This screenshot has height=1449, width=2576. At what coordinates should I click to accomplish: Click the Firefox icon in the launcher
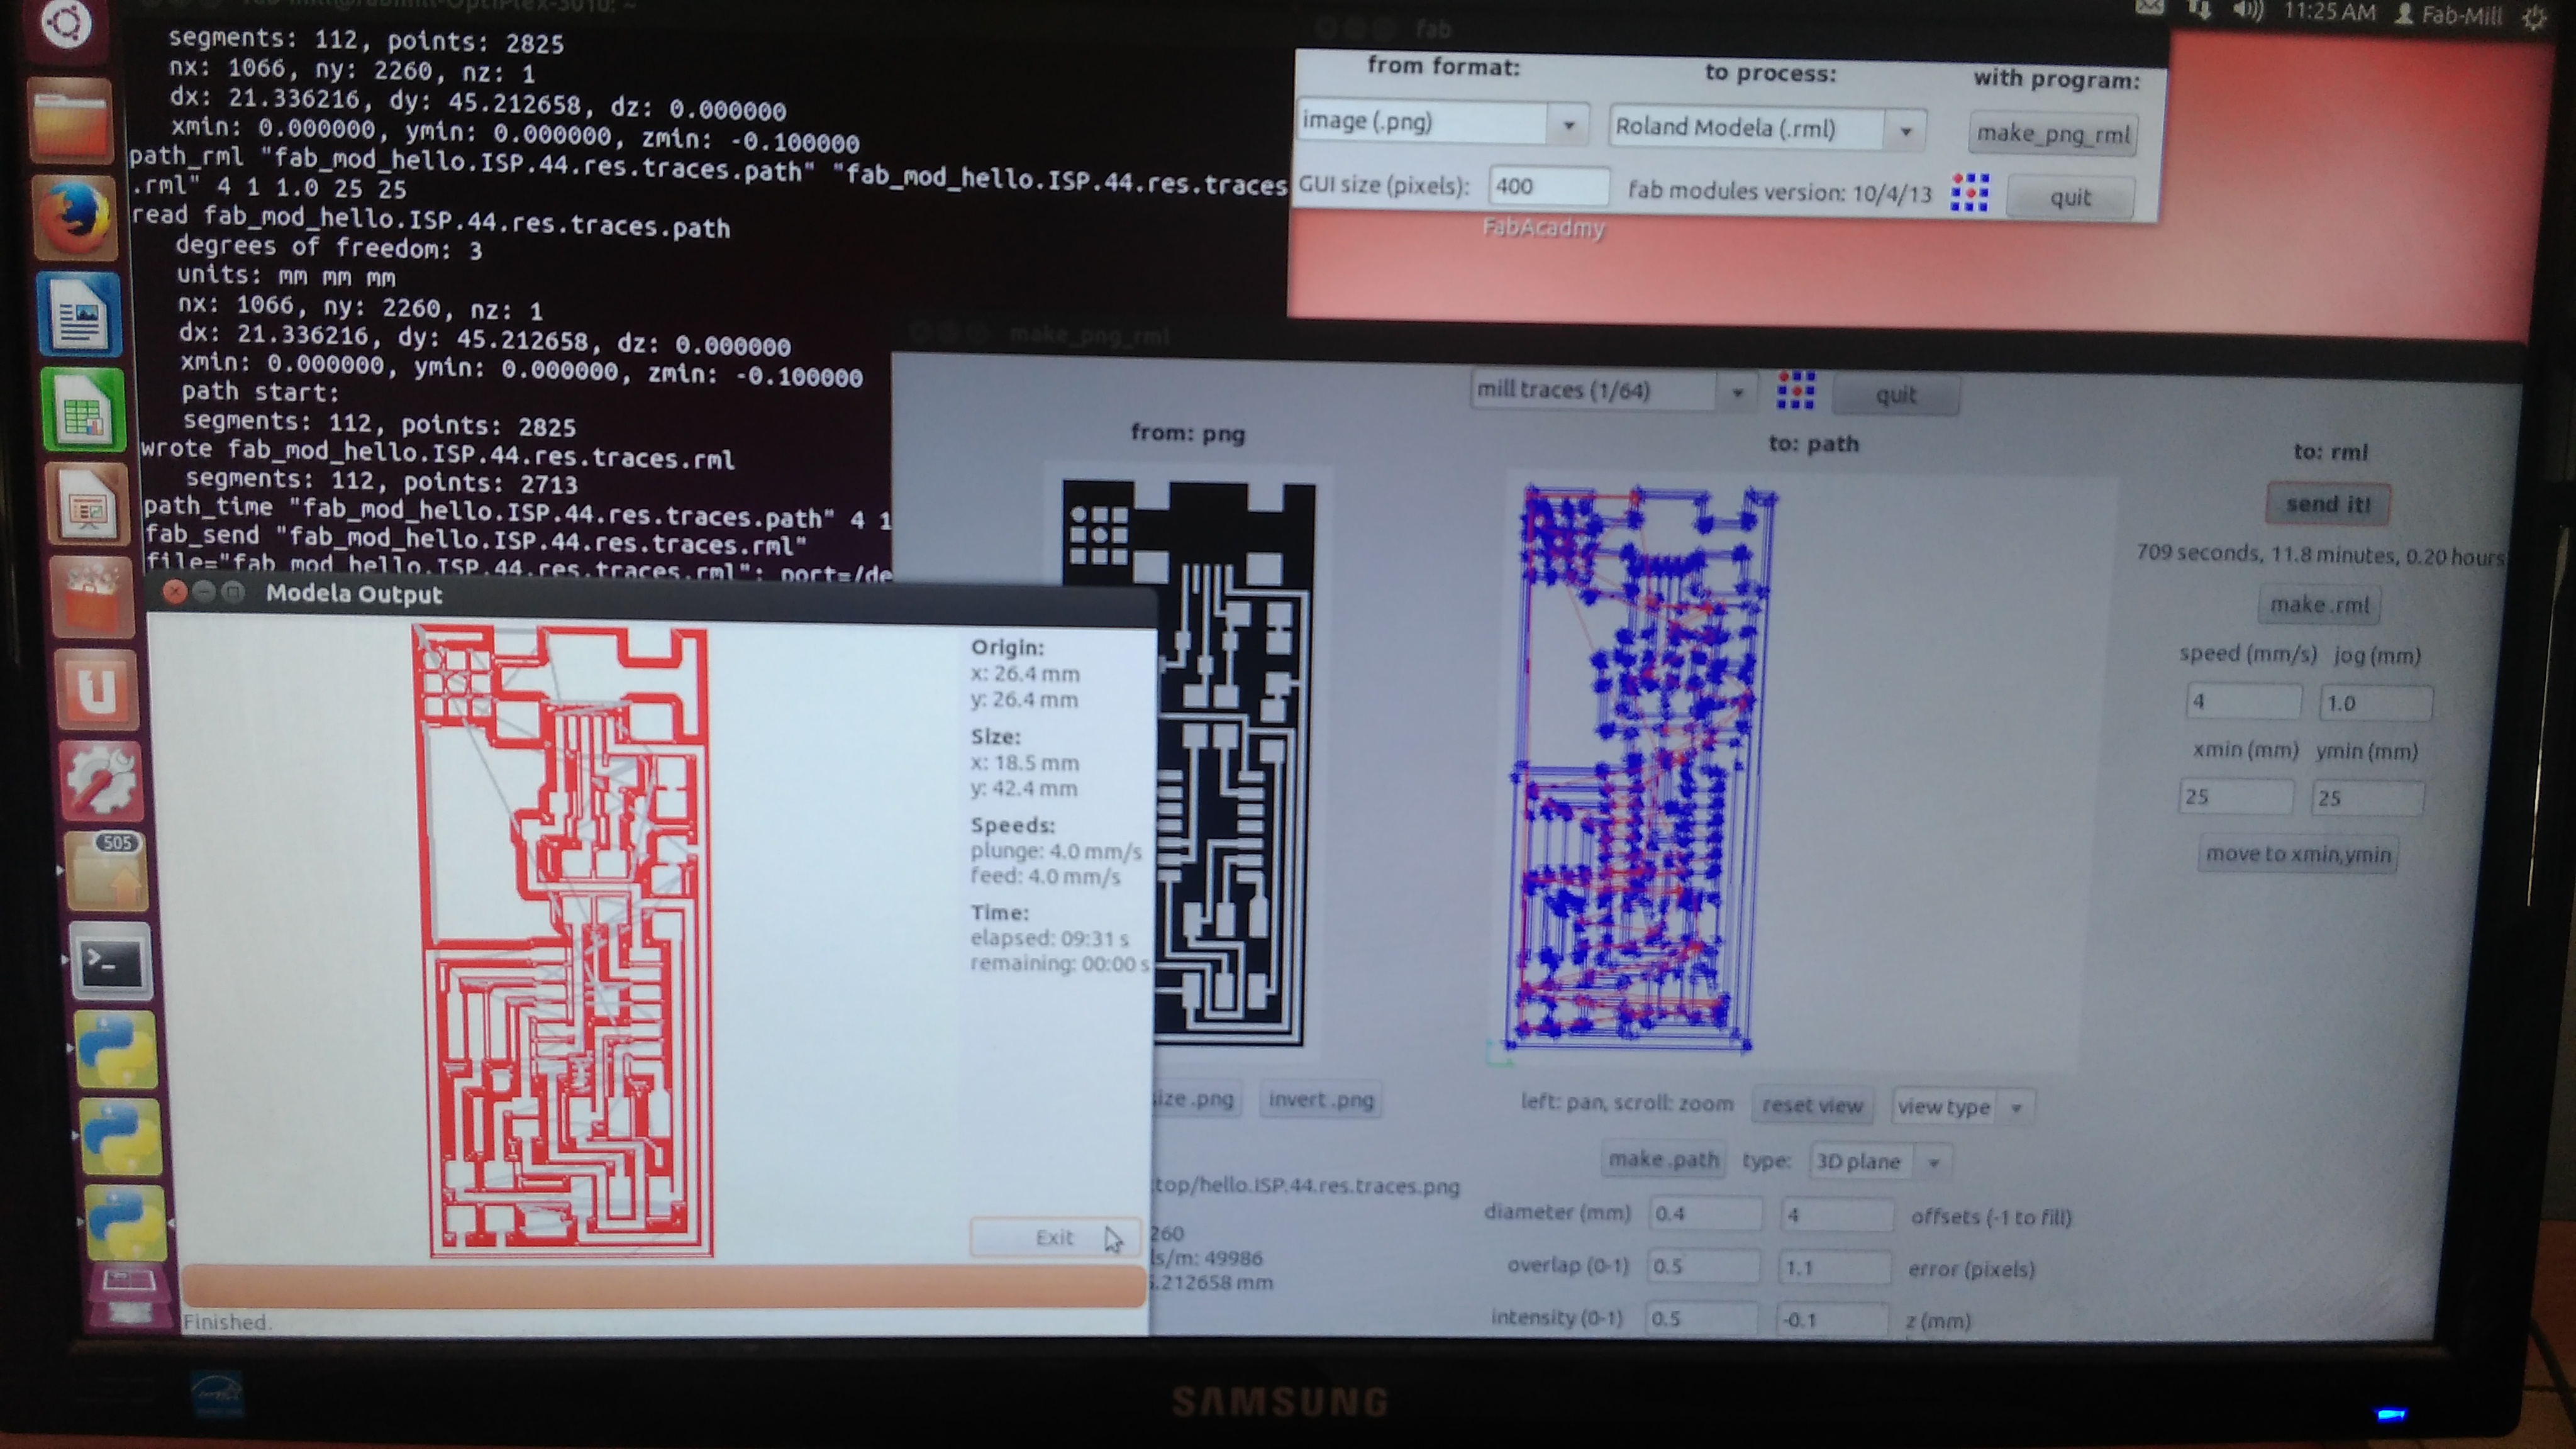(74, 218)
